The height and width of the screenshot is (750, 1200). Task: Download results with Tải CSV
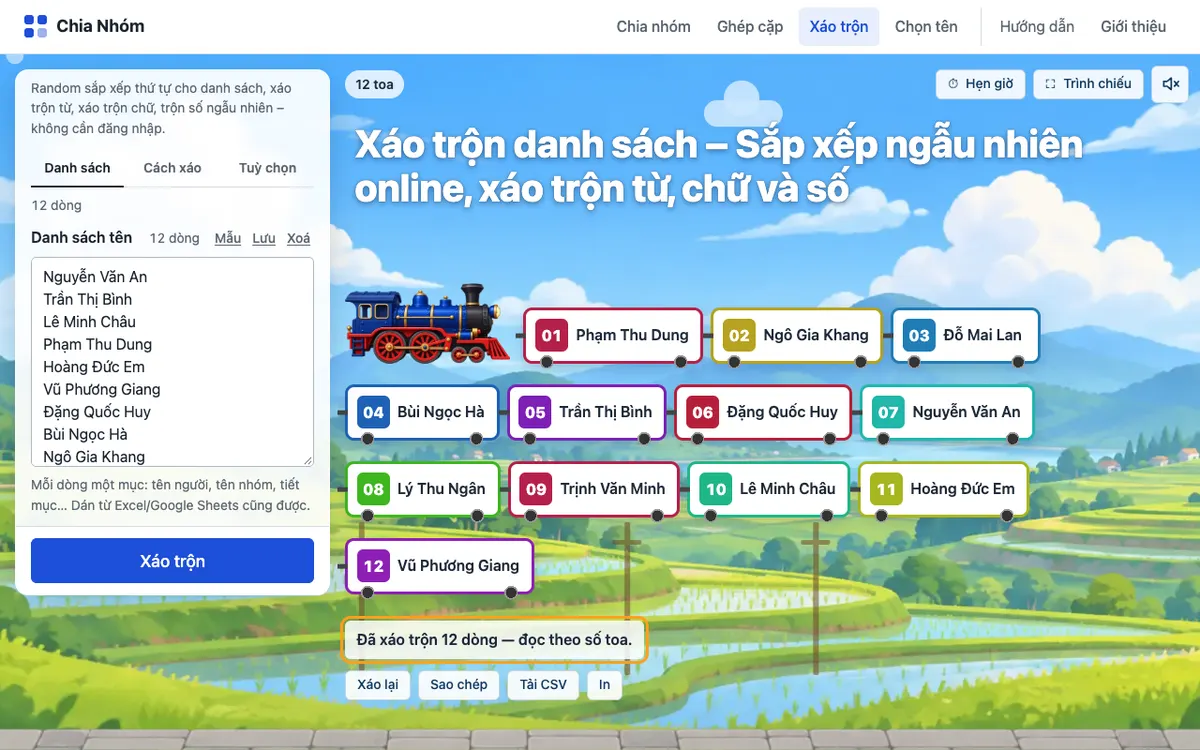pos(543,685)
